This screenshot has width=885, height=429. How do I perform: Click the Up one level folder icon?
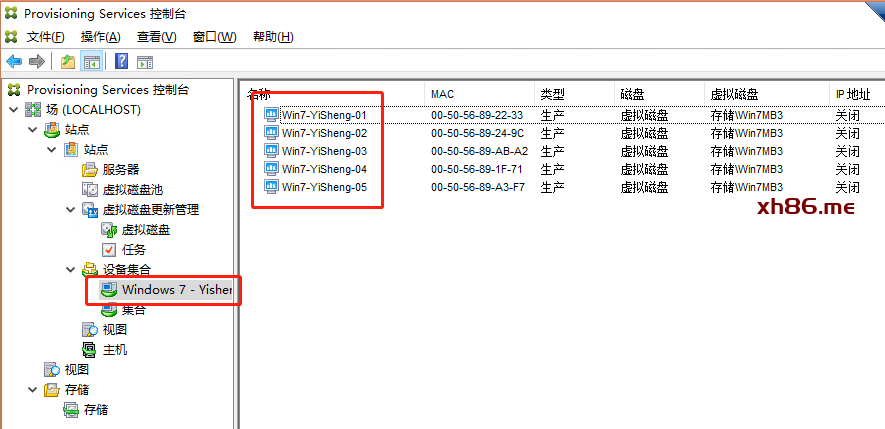68,62
